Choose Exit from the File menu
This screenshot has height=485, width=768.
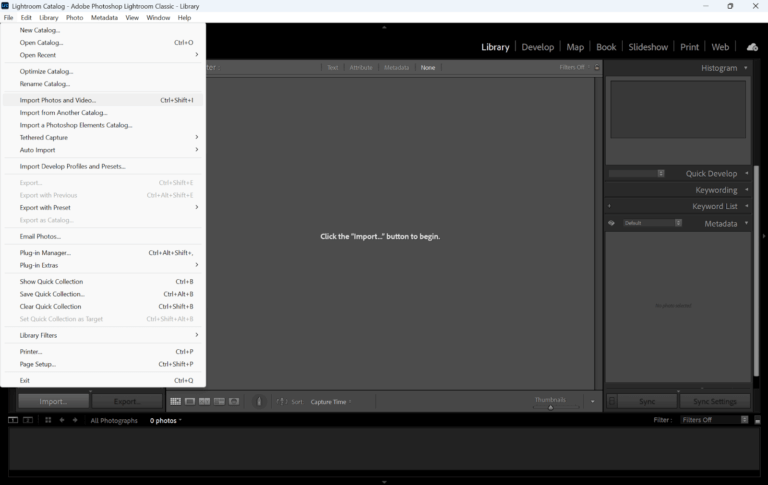(103, 380)
